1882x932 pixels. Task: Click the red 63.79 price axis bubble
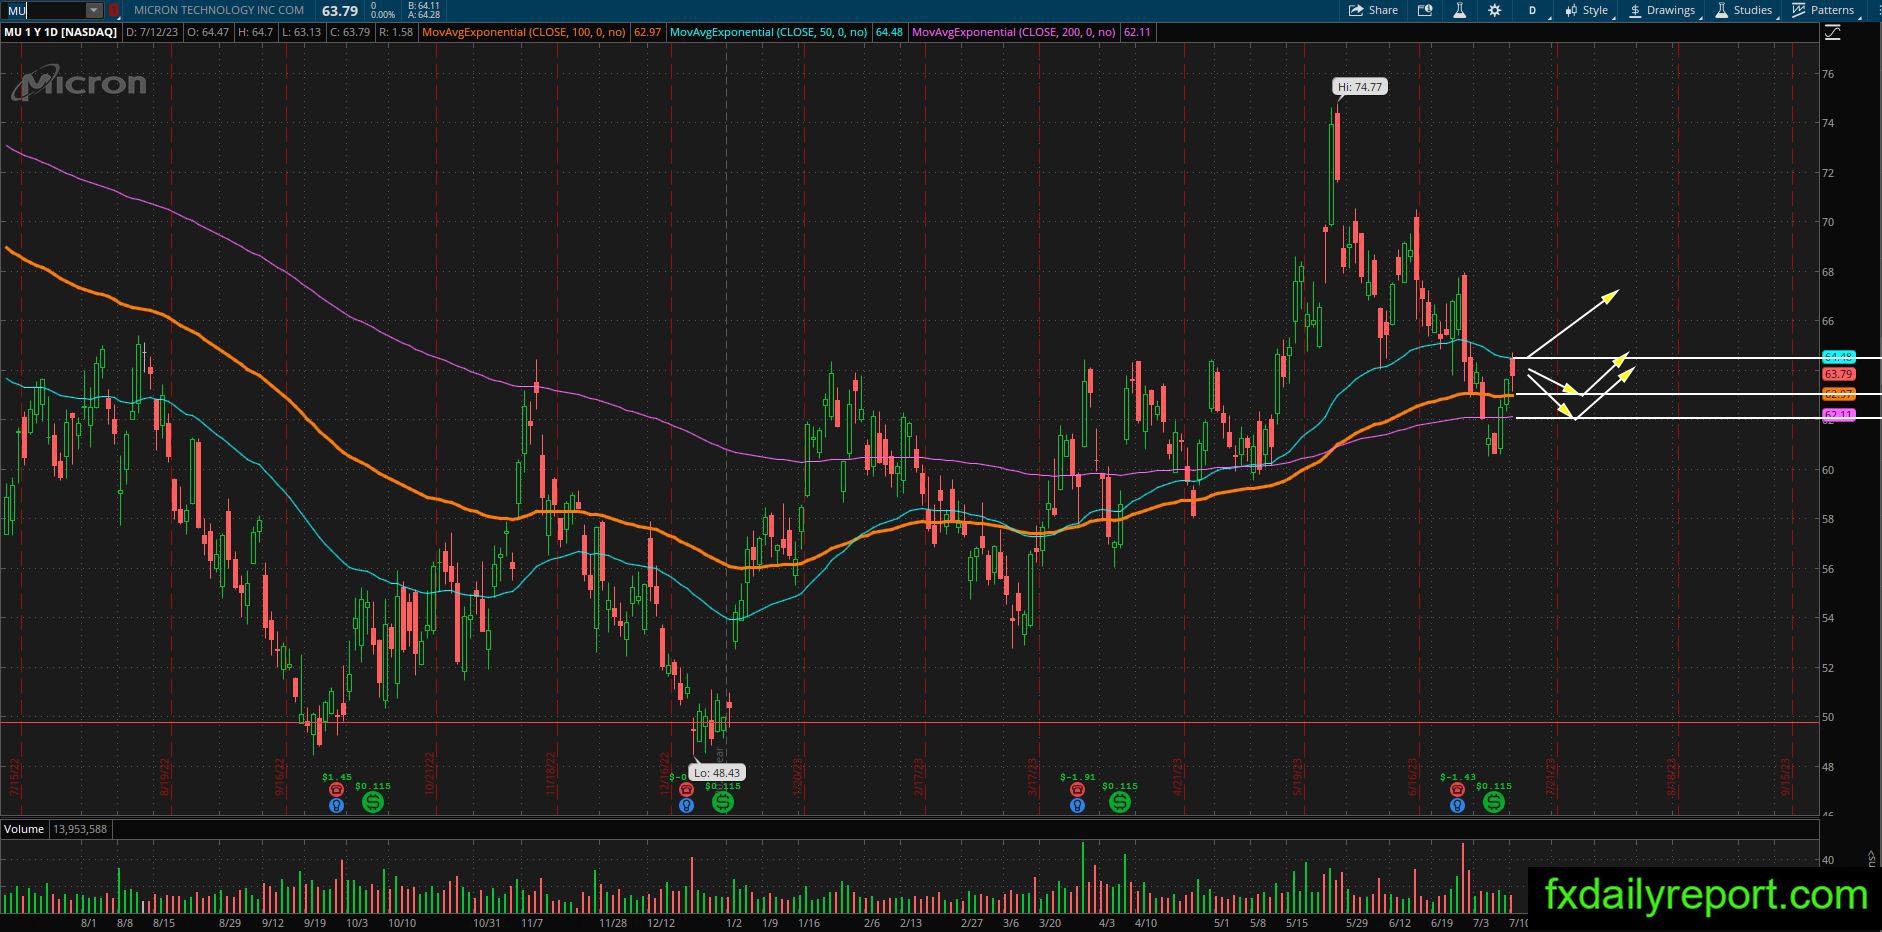(1839, 374)
